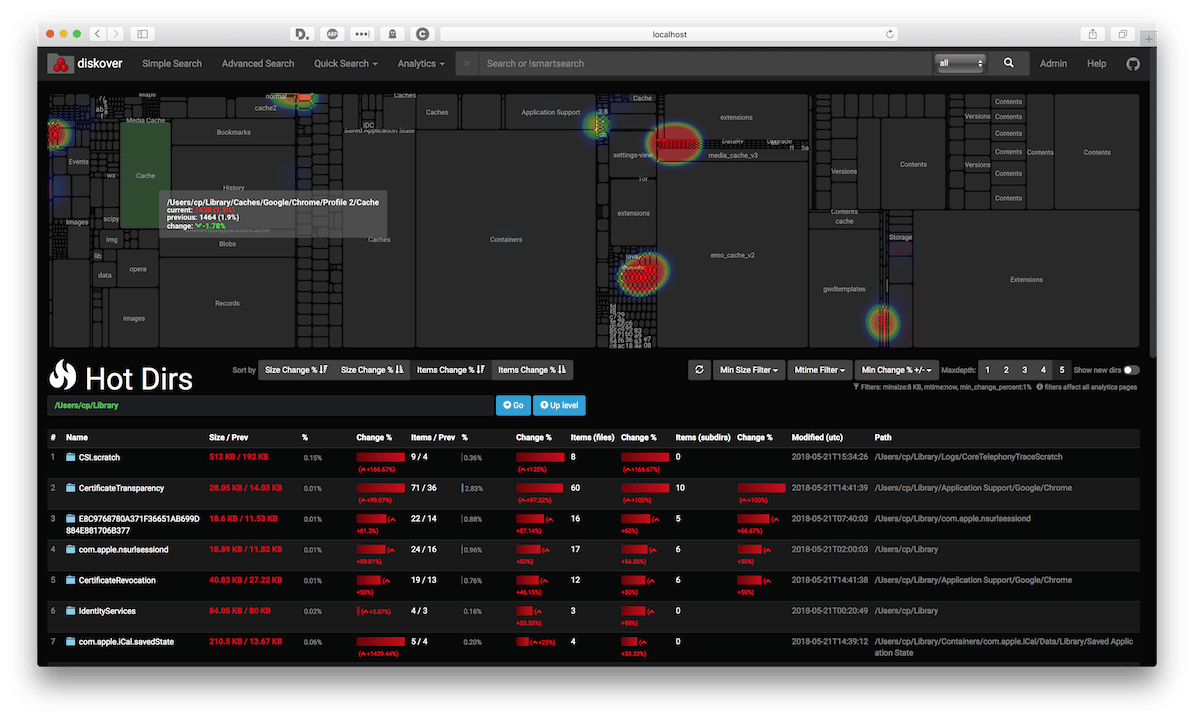Screen dimensions: 1194x720
Task: Click the Safari share icon
Action: point(1093,33)
